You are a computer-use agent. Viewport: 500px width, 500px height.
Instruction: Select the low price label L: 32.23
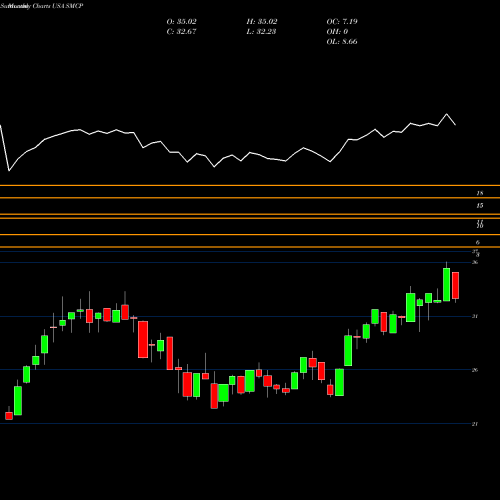pyautogui.click(x=261, y=32)
